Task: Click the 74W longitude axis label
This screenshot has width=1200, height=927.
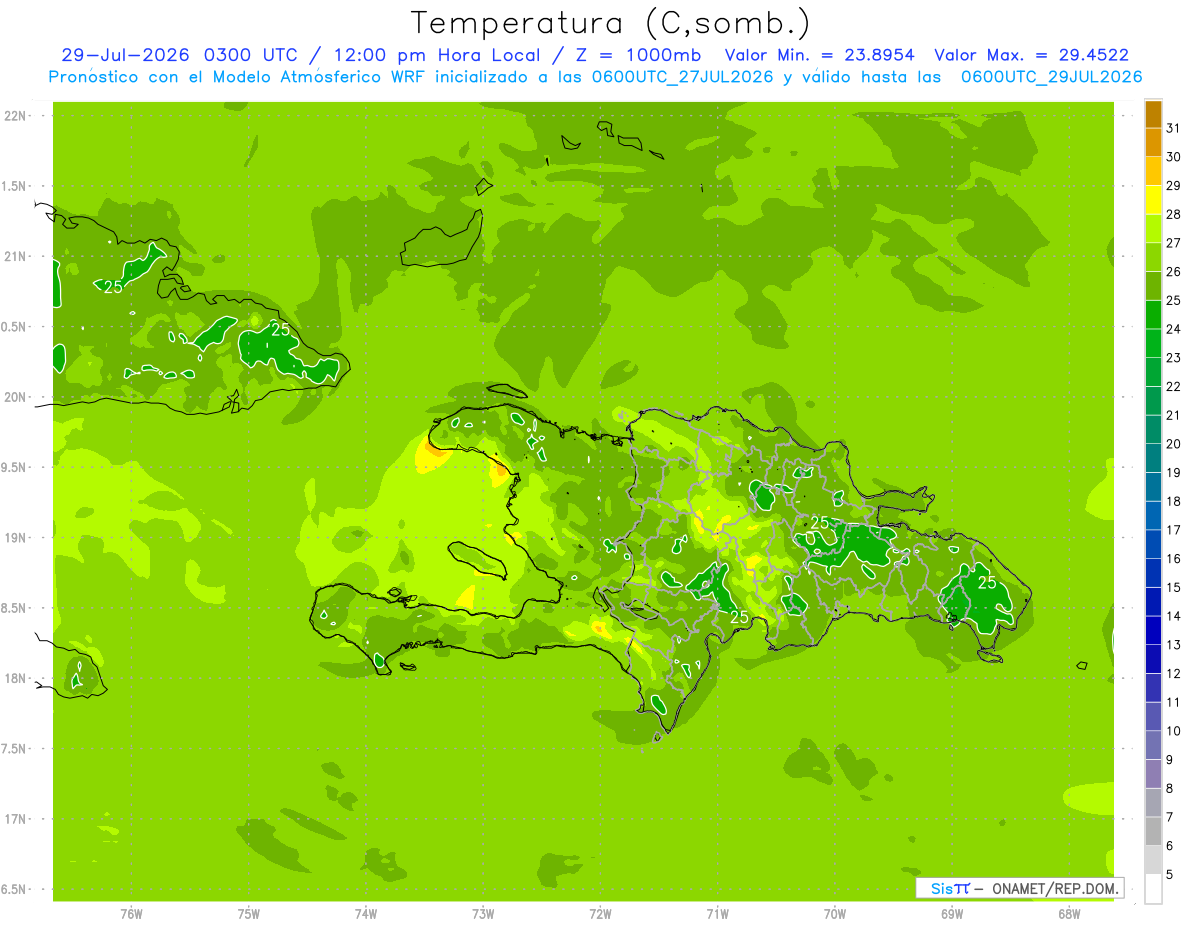Action: click(x=366, y=914)
